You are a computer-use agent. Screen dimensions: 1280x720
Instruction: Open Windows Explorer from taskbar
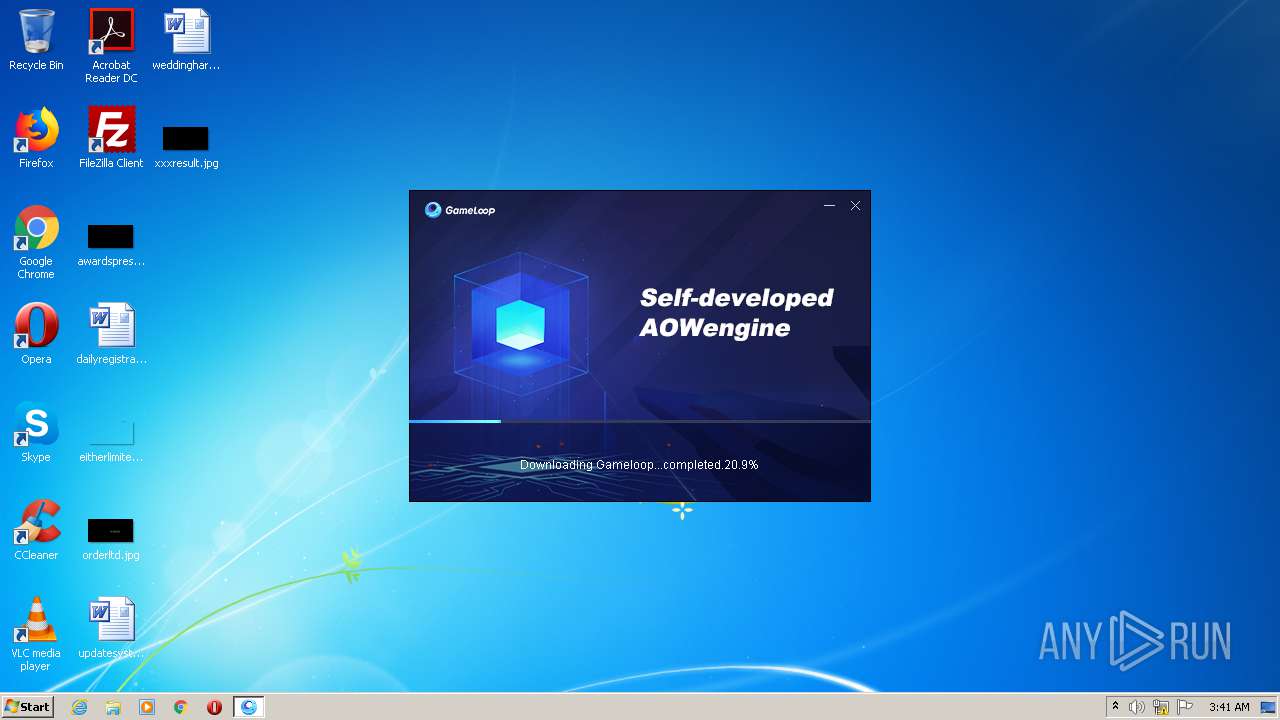pyautogui.click(x=113, y=707)
